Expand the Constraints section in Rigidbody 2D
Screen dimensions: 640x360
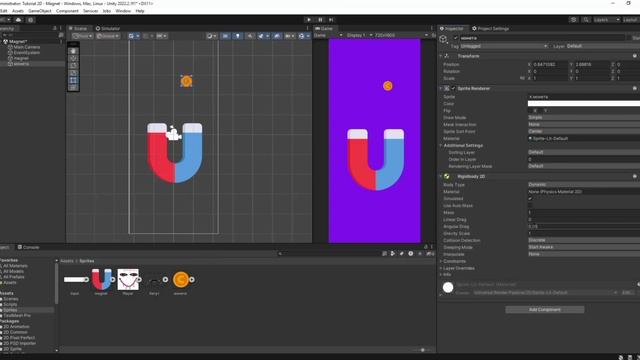[x=441, y=261]
